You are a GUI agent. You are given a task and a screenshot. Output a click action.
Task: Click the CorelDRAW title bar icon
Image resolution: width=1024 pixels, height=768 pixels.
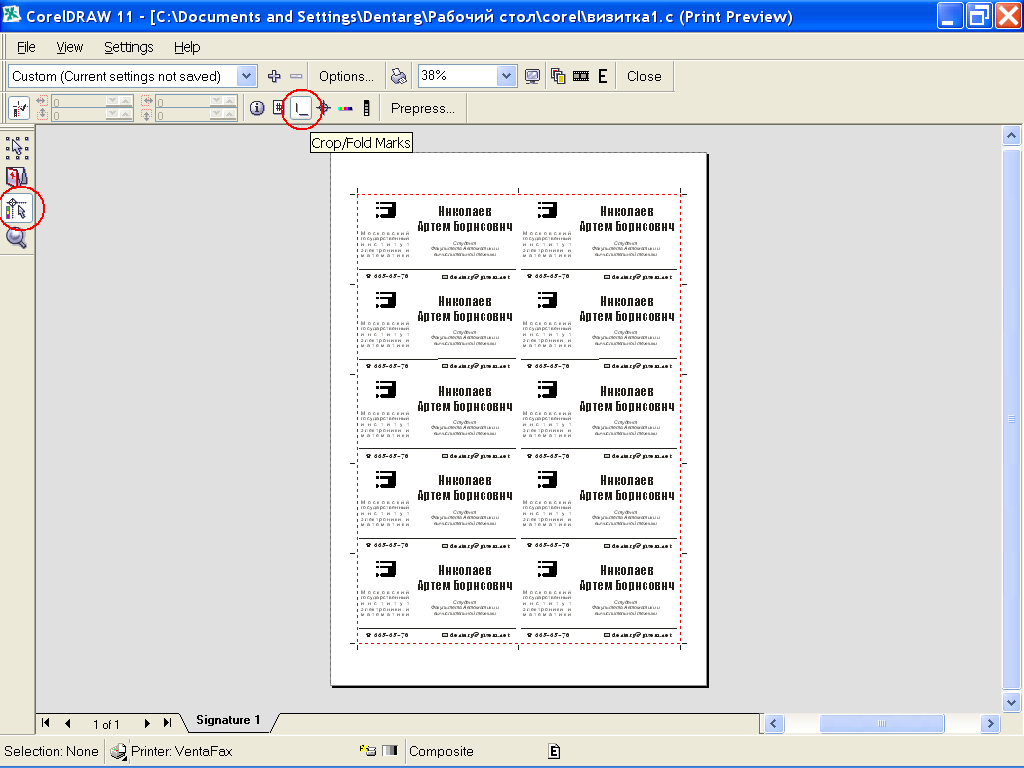(x=12, y=14)
